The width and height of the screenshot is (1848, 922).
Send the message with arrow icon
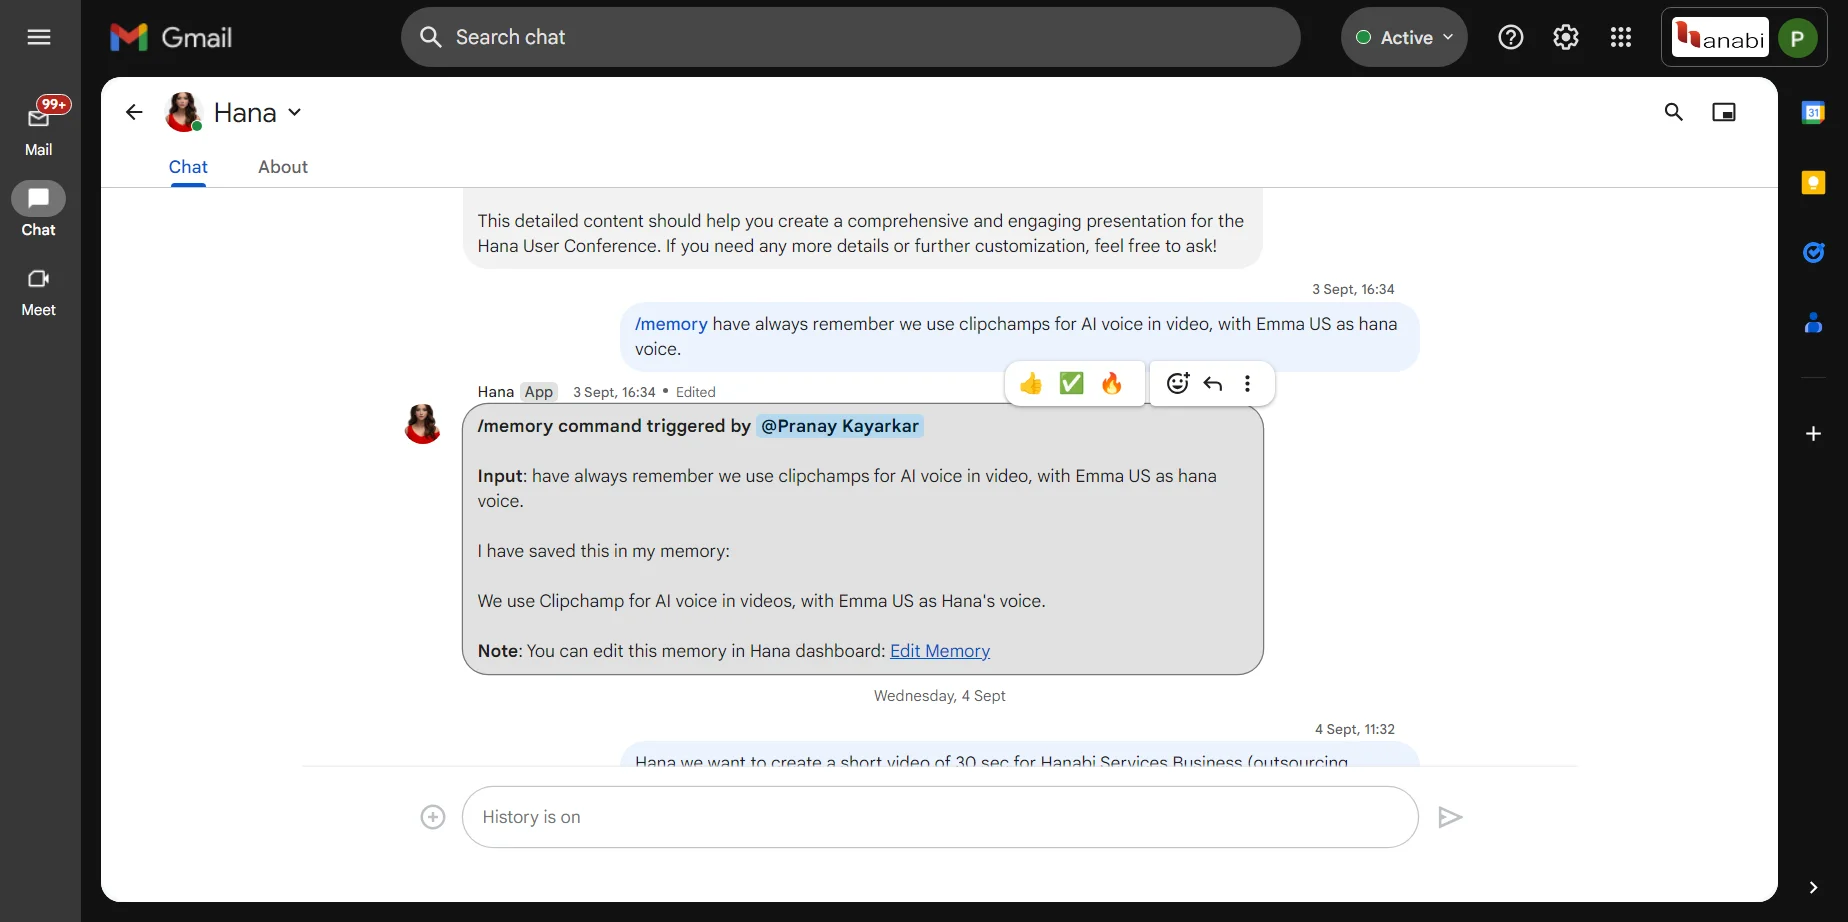coord(1450,817)
